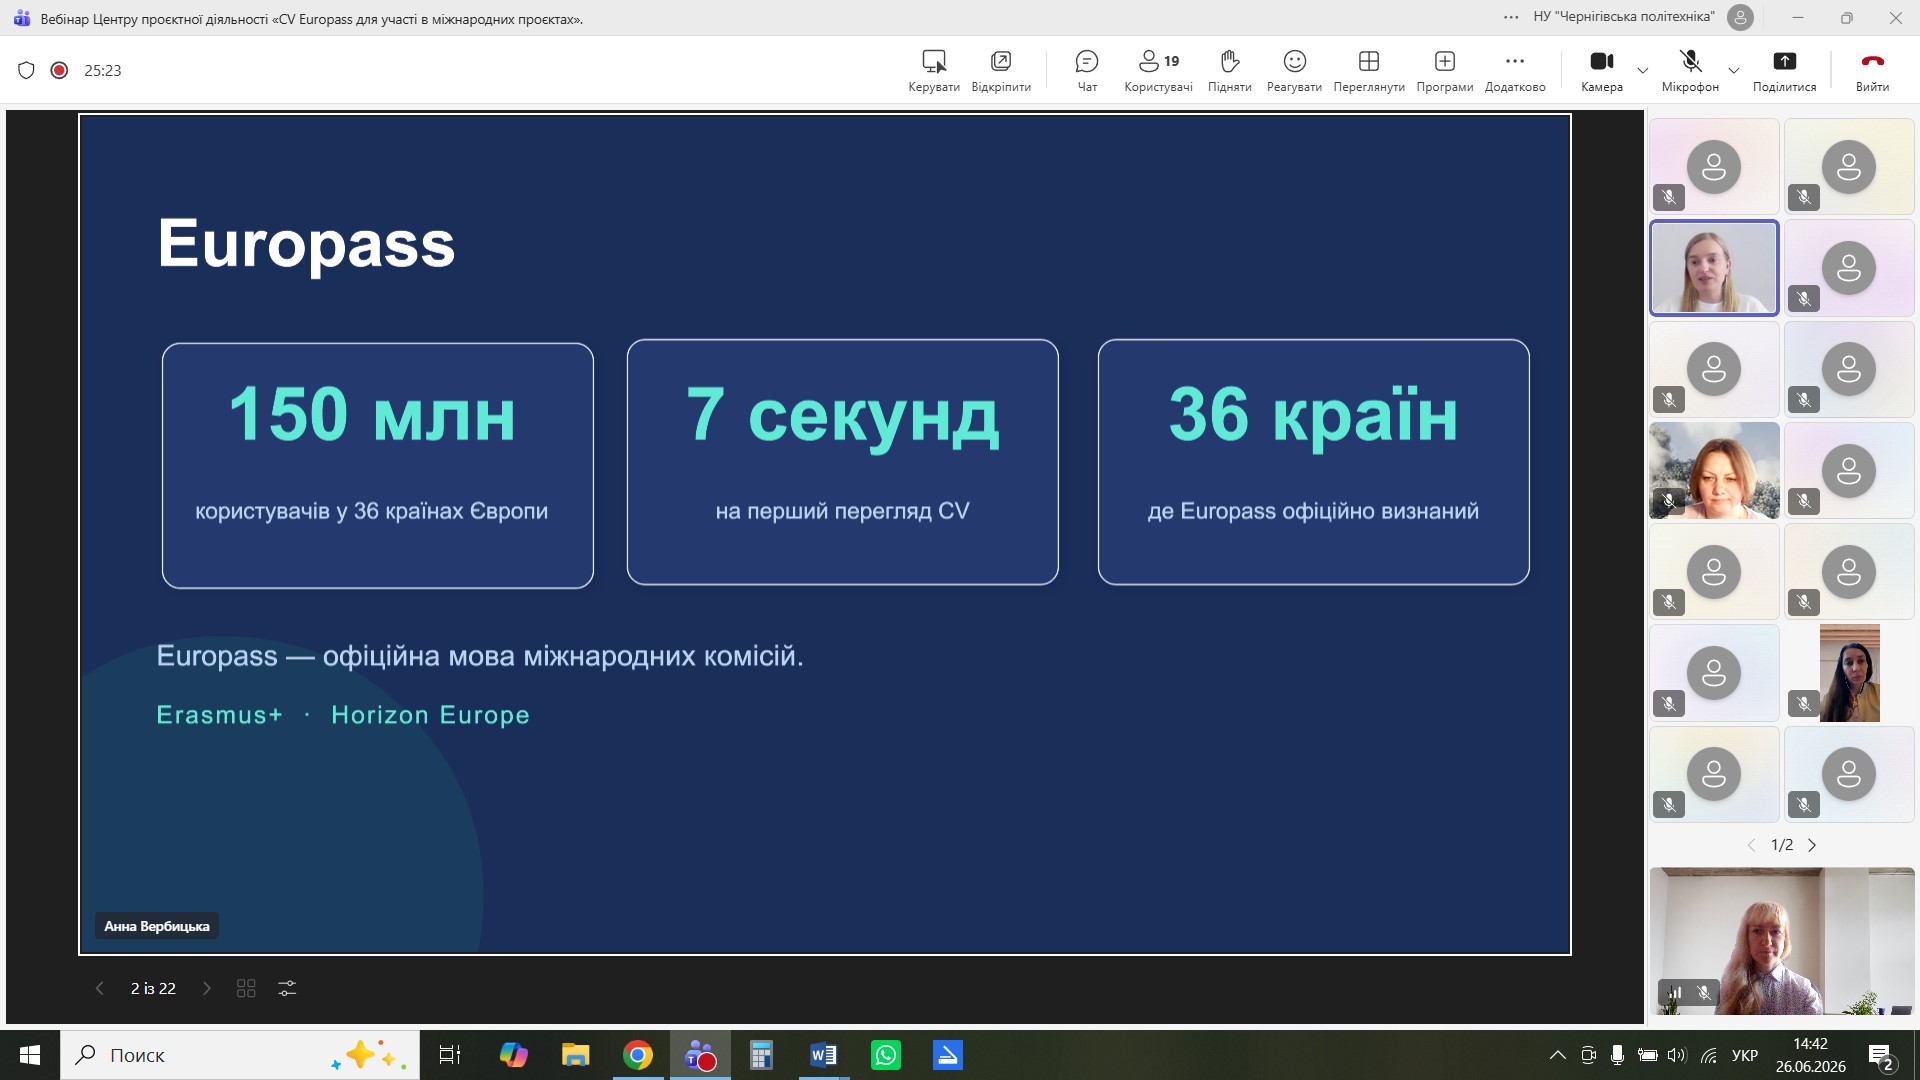Open the Windows notification center
This screenshot has height=1080, width=1920.
[x=1881, y=1056]
